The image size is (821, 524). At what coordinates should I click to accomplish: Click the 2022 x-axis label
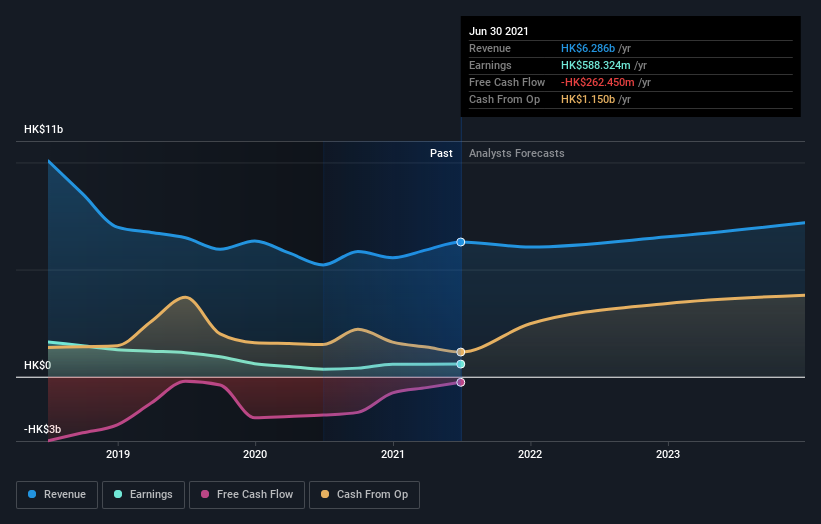[x=530, y=454]
